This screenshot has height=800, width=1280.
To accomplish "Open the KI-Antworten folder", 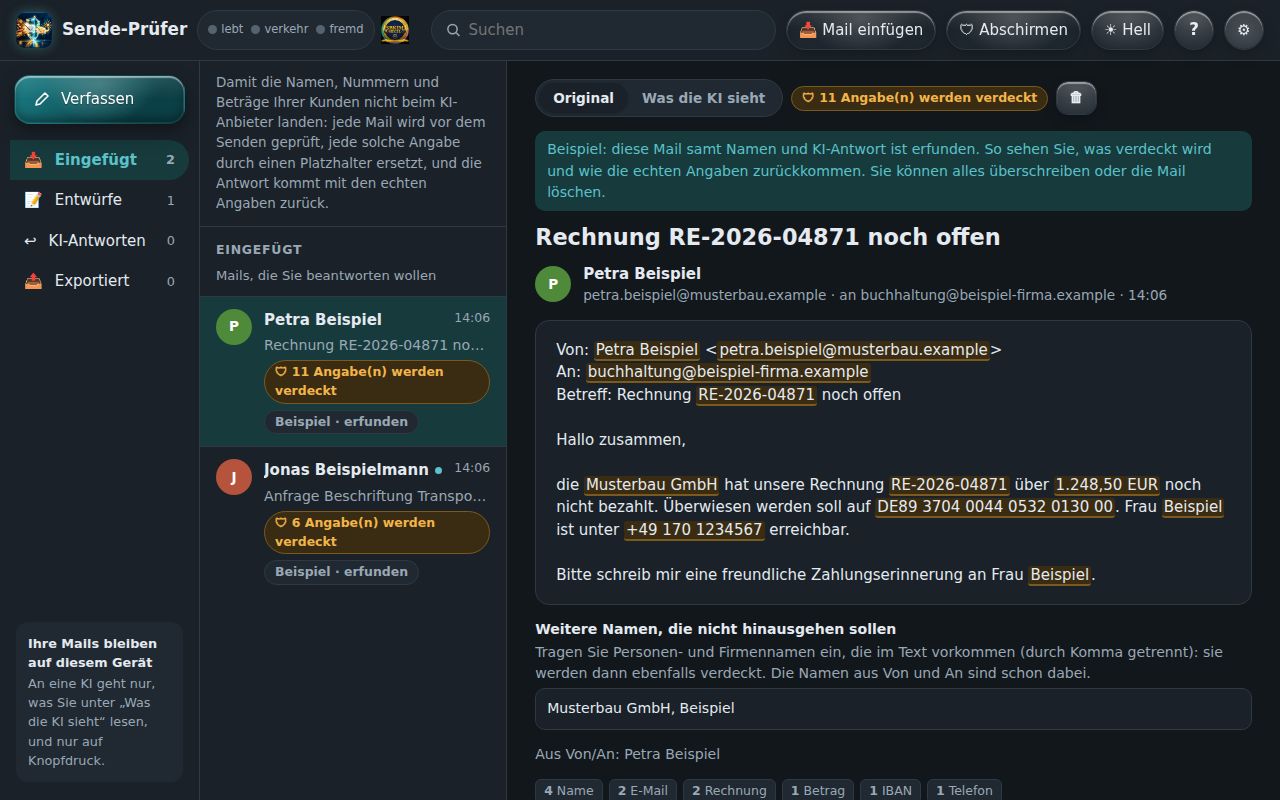I will [99, 241].
